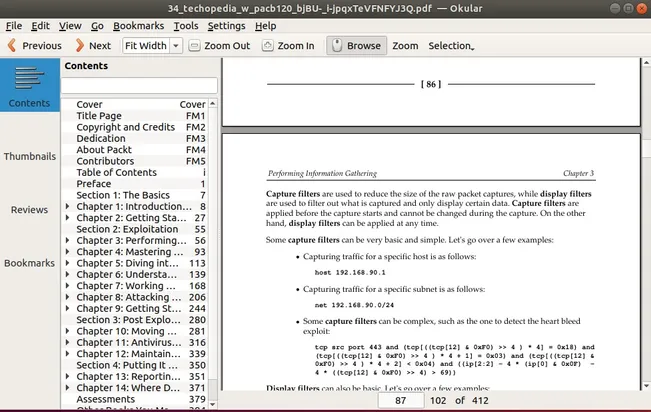This screenshot has width=651, height=412.
Task: Open the Settings menu
Action: [x=226, y=25]
